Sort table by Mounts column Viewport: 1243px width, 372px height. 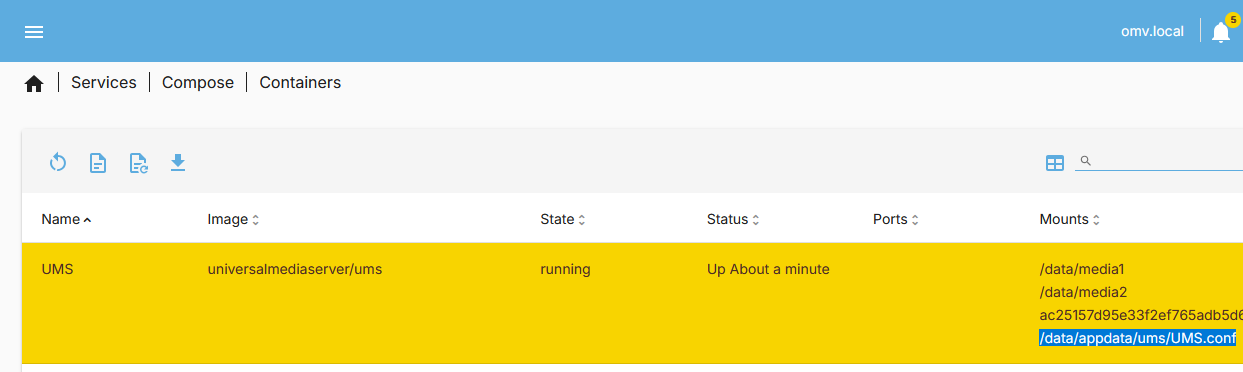pos(1070,219)
